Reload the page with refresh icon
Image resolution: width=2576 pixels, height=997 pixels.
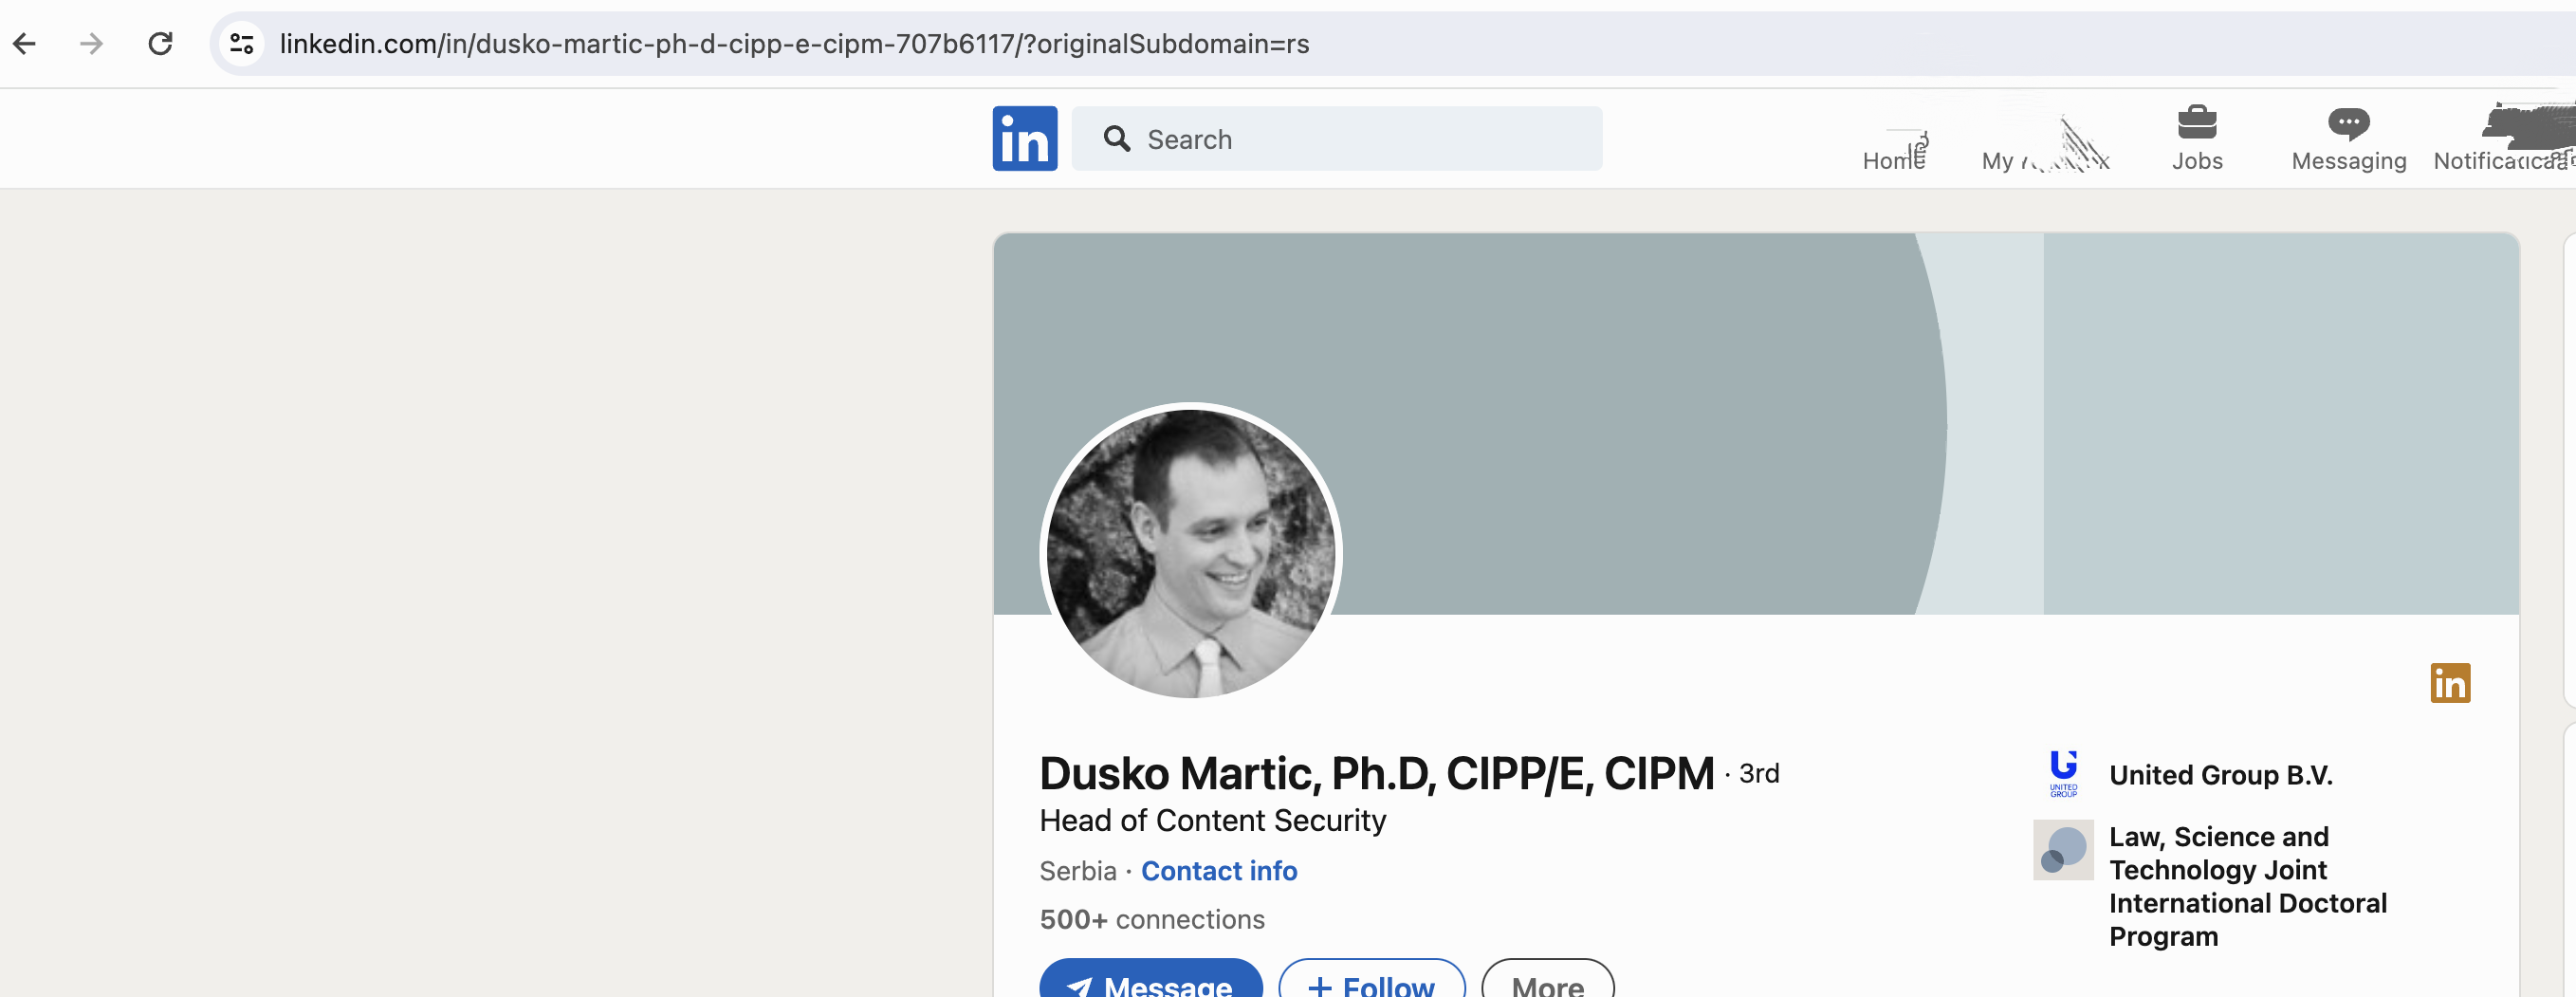[x=160, y=44]
